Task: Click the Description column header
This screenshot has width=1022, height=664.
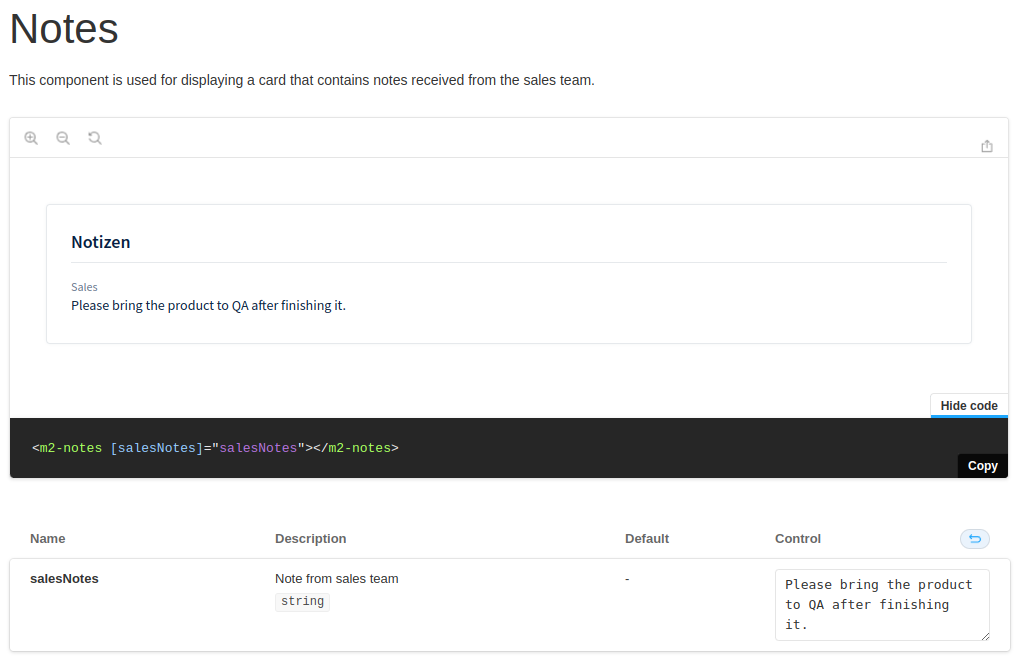Action: point(310,538)
